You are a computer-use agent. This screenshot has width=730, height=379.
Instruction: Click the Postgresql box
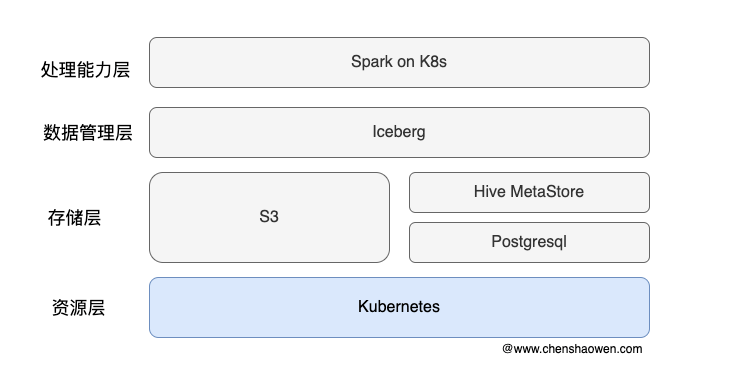pyautogui.click(x=529, y=242)
